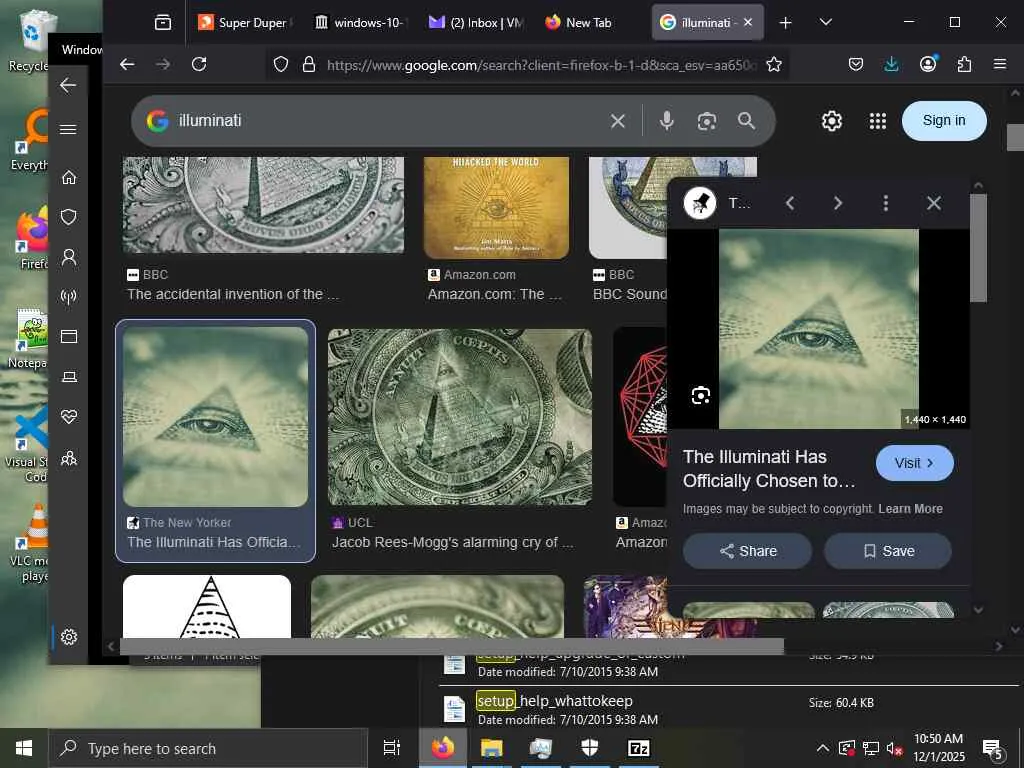Save the previewed Illuminati image

pos(888,551)
